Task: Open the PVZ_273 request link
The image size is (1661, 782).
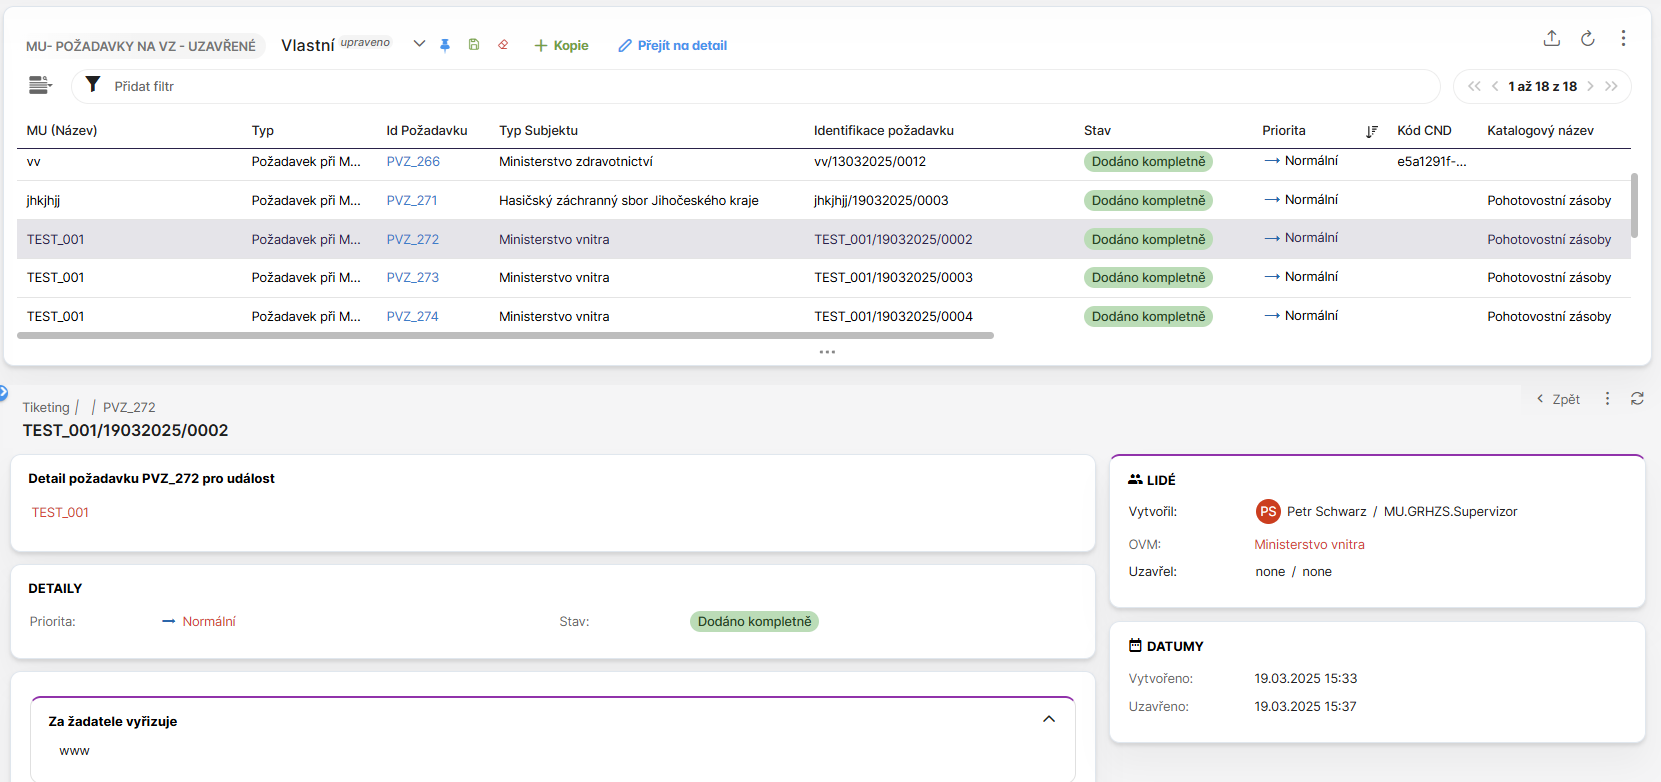Action: [x=412, y=277]
